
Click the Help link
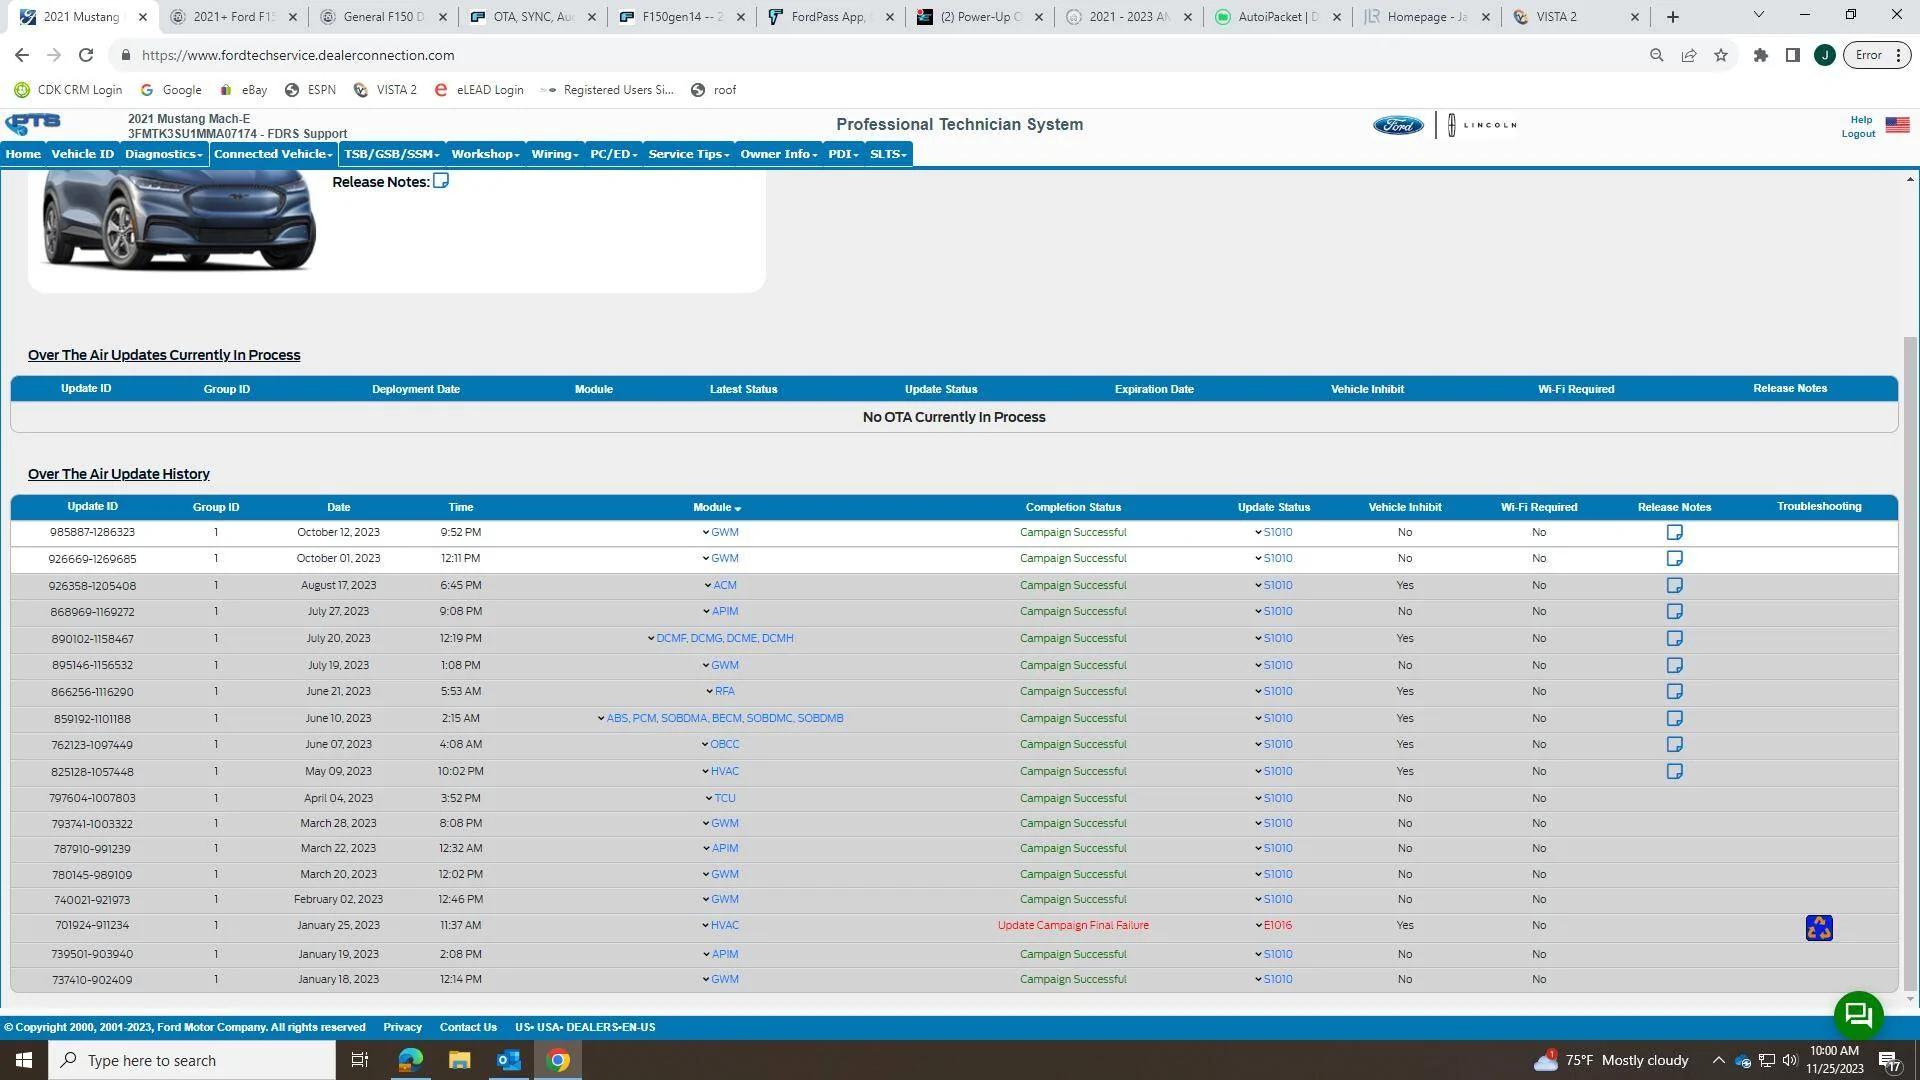click(x=1860, y=120)
